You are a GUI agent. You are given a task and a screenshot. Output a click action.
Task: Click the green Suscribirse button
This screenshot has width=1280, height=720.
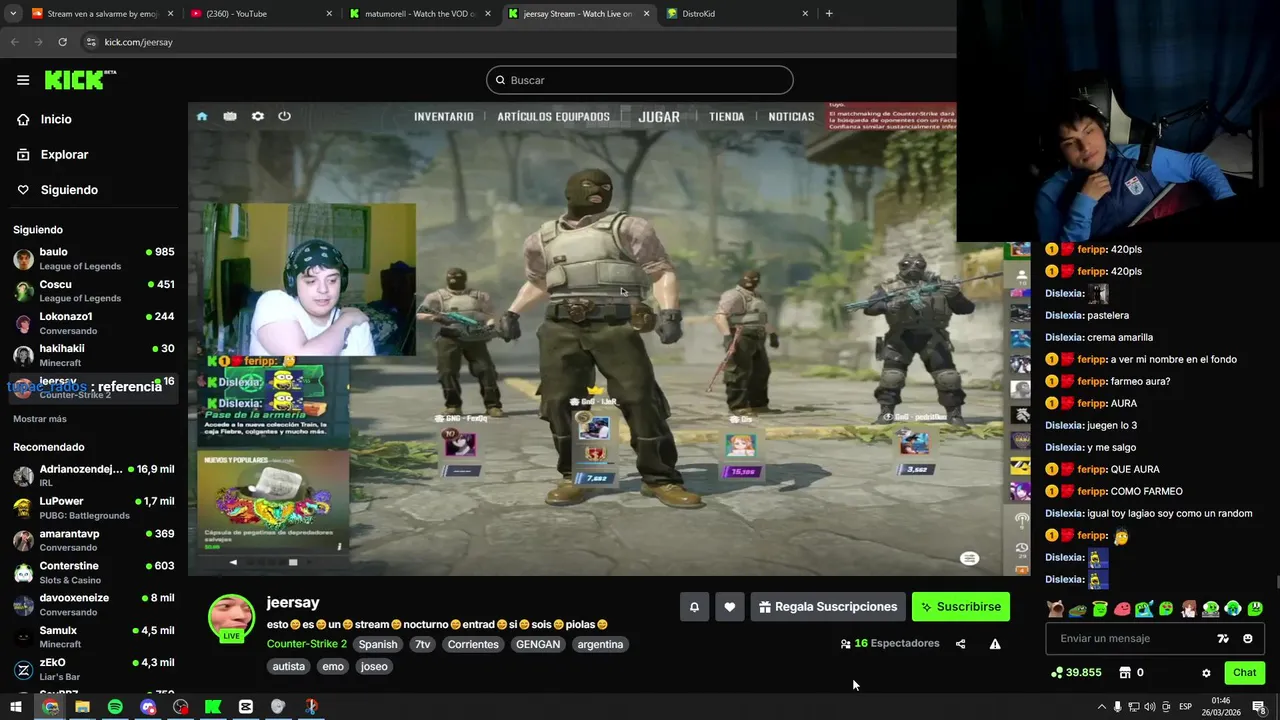(961, 607)
